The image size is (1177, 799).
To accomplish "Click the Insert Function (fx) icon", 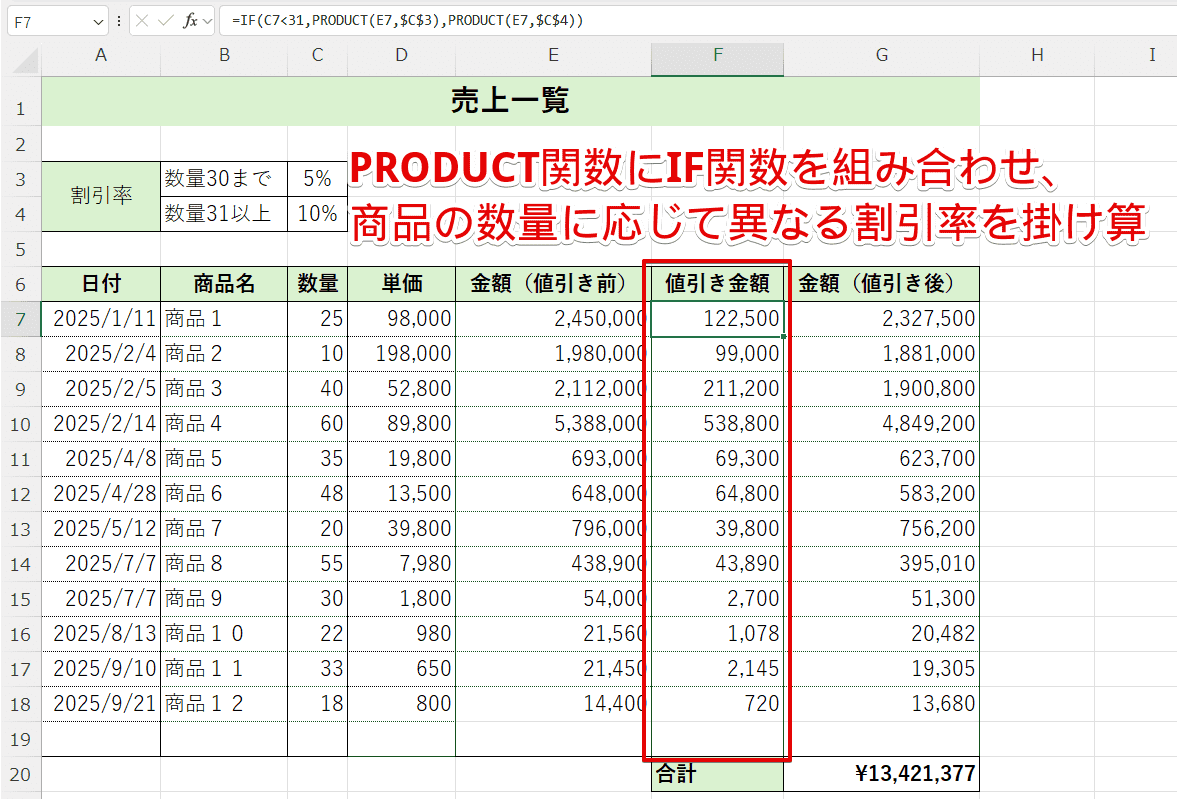I will click(x=190, y=20).
